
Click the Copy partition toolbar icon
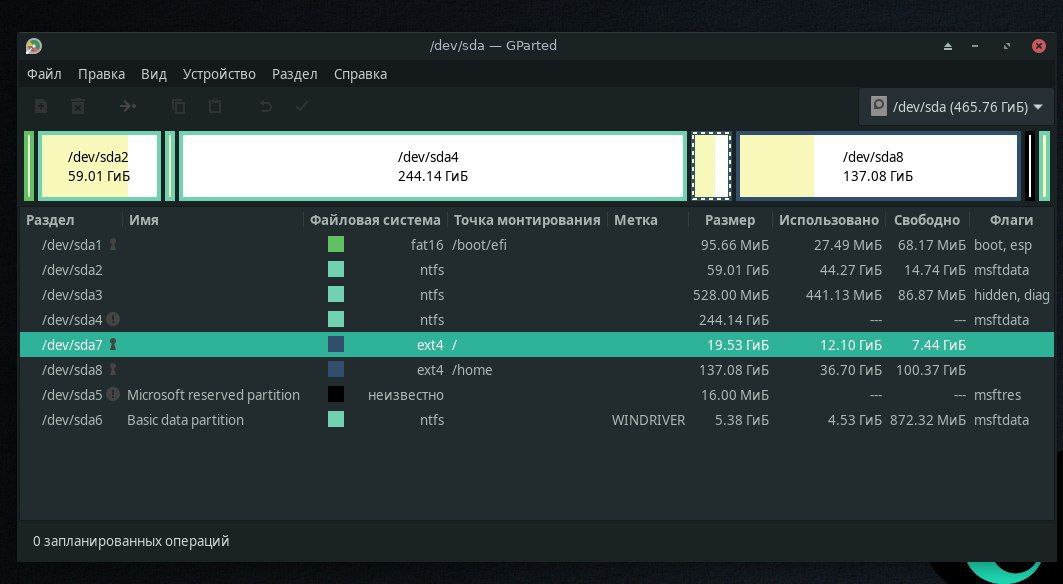178,106
